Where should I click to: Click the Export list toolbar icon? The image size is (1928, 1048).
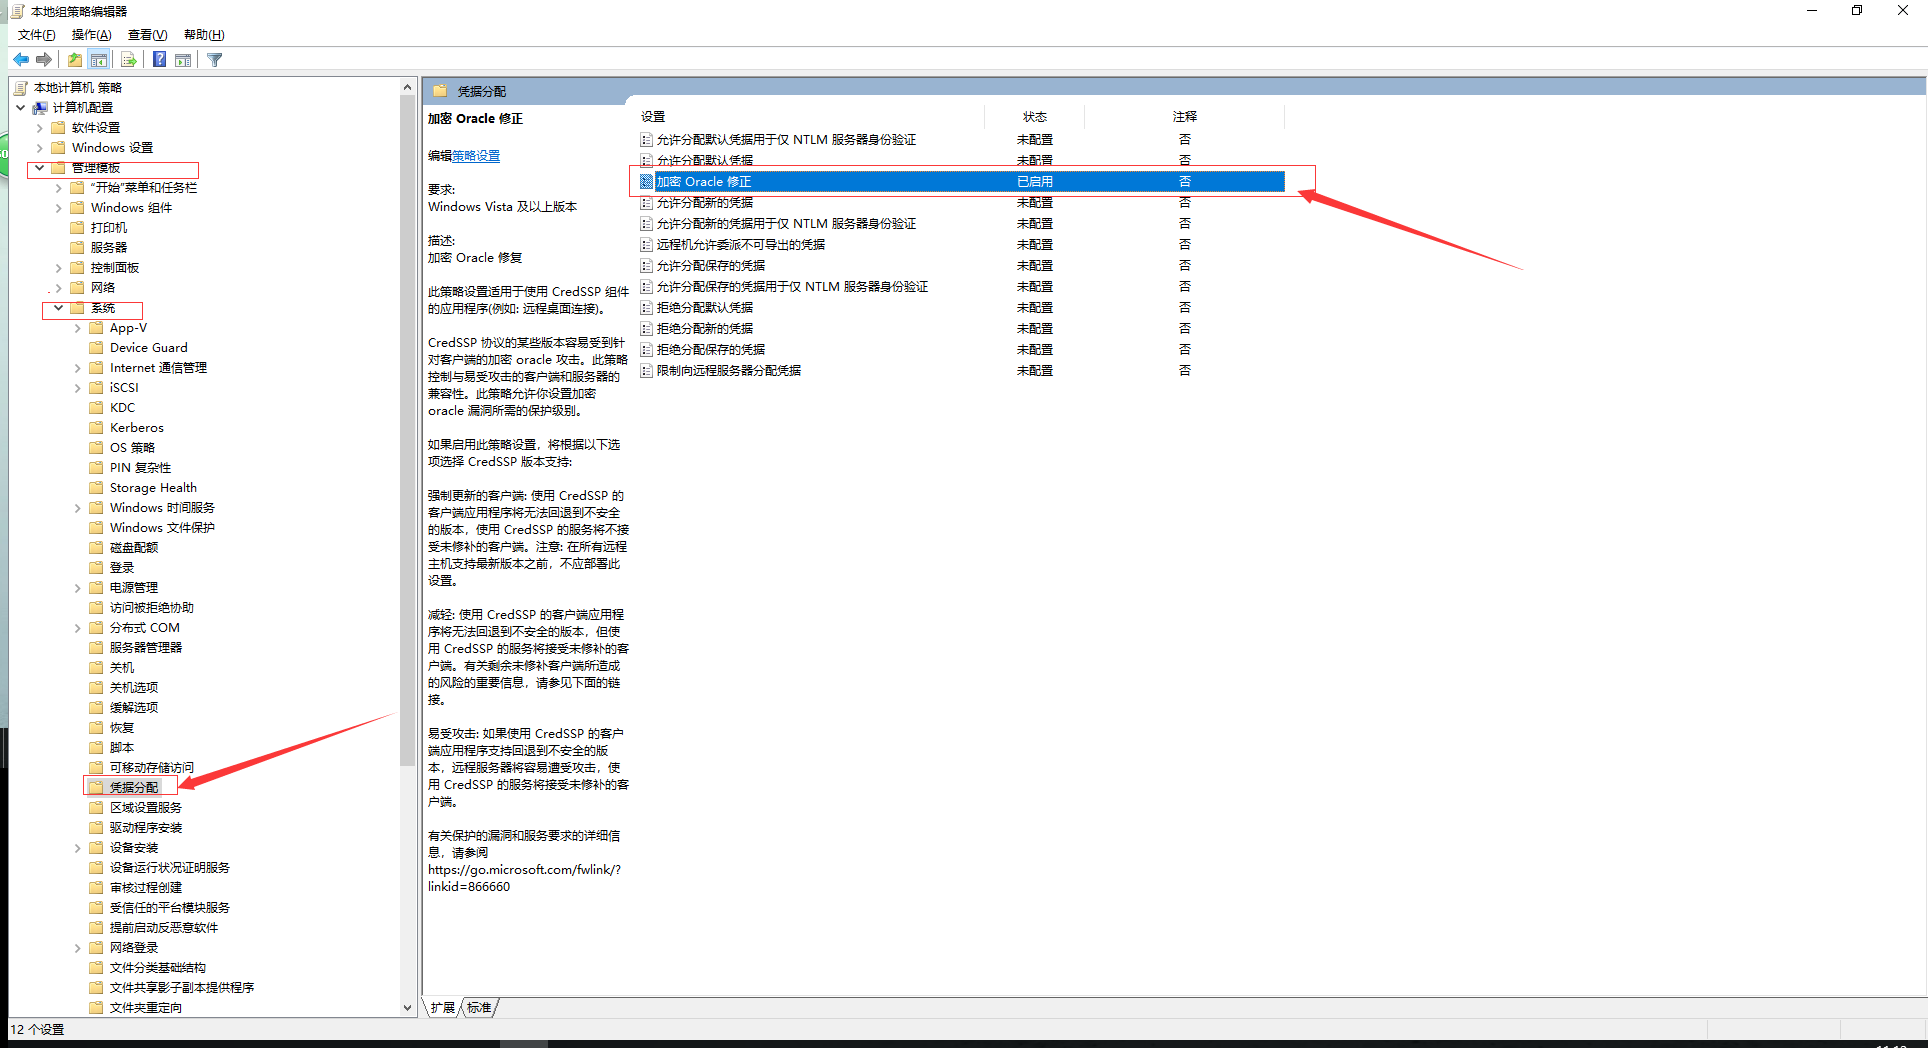(128, 60)
